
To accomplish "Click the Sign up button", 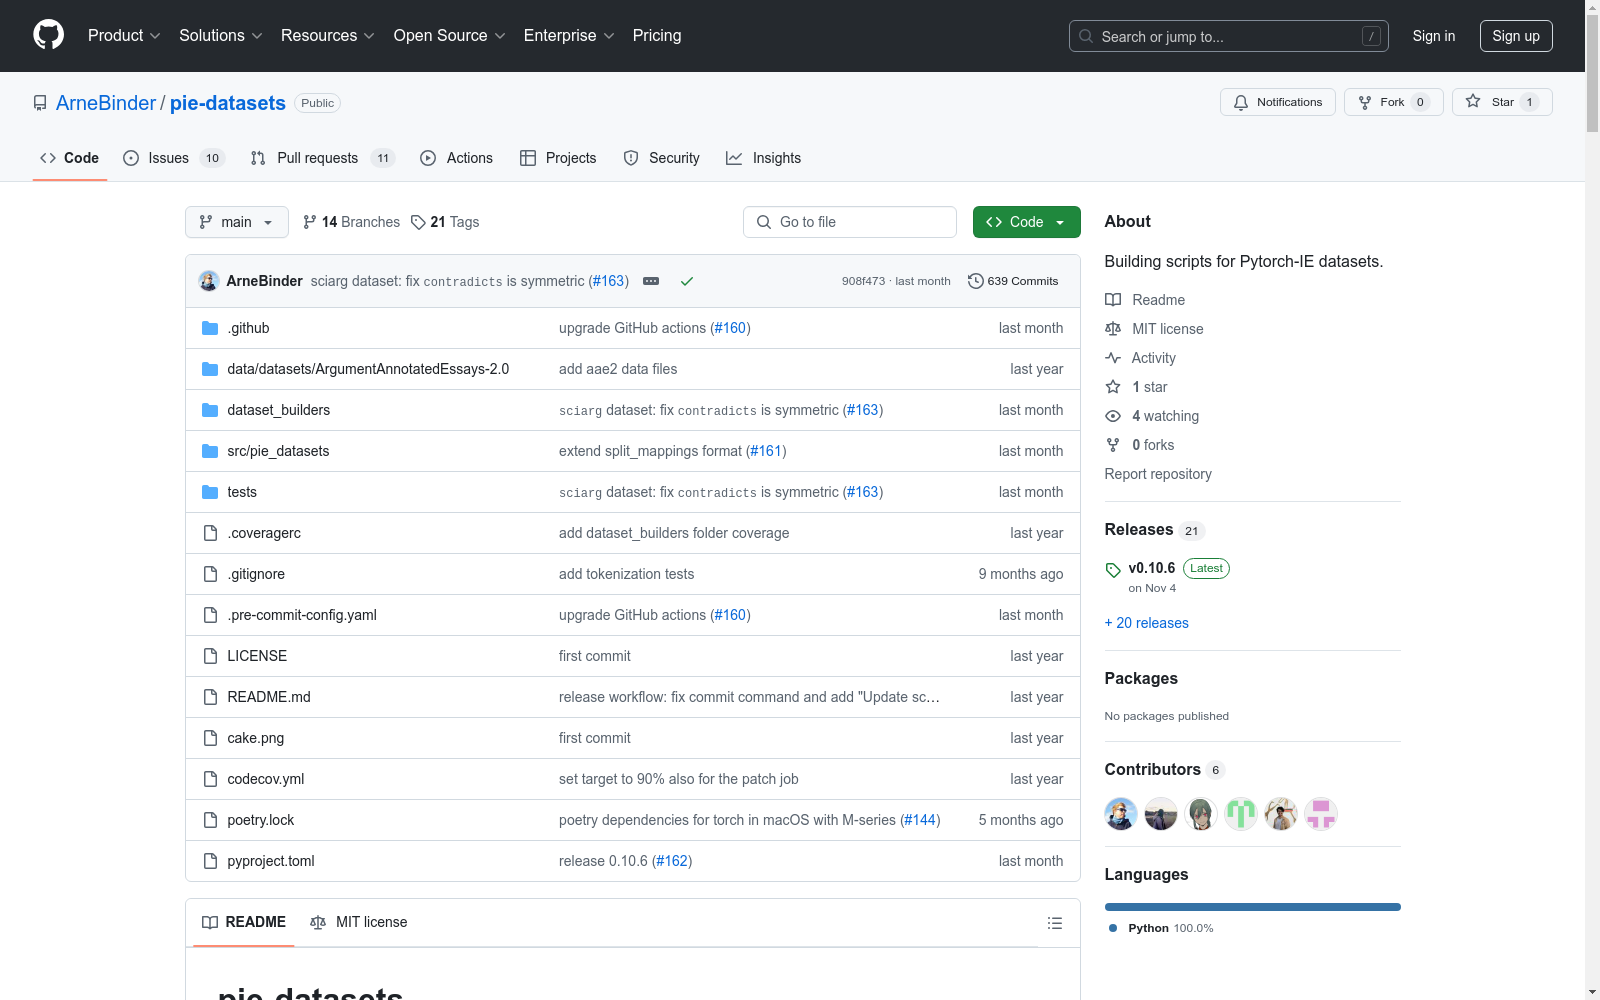I will [x=1516, y=36].
